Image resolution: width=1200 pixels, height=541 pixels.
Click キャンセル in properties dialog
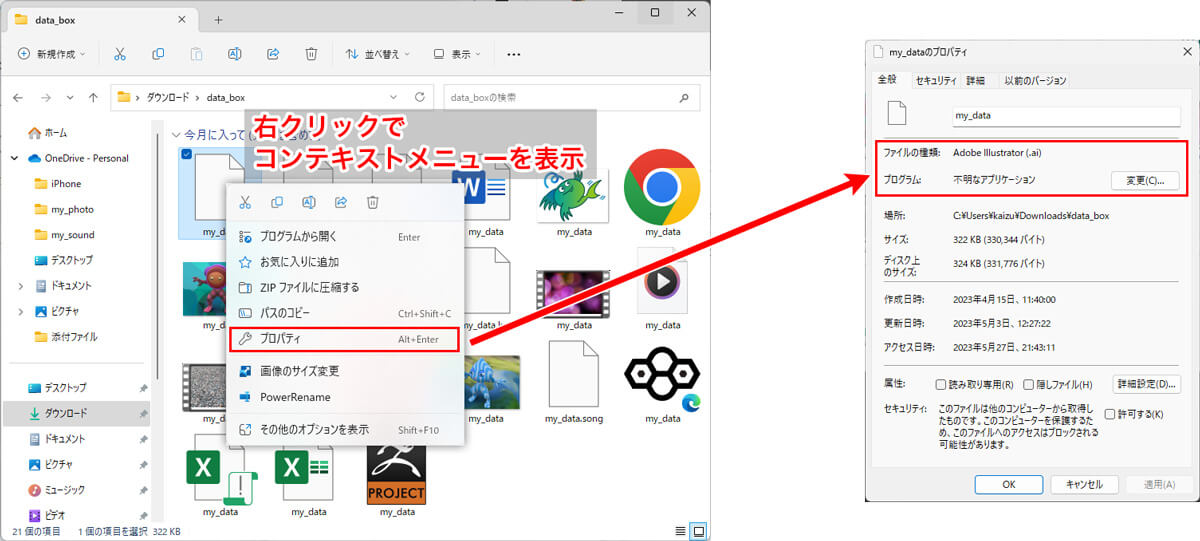1084,484
